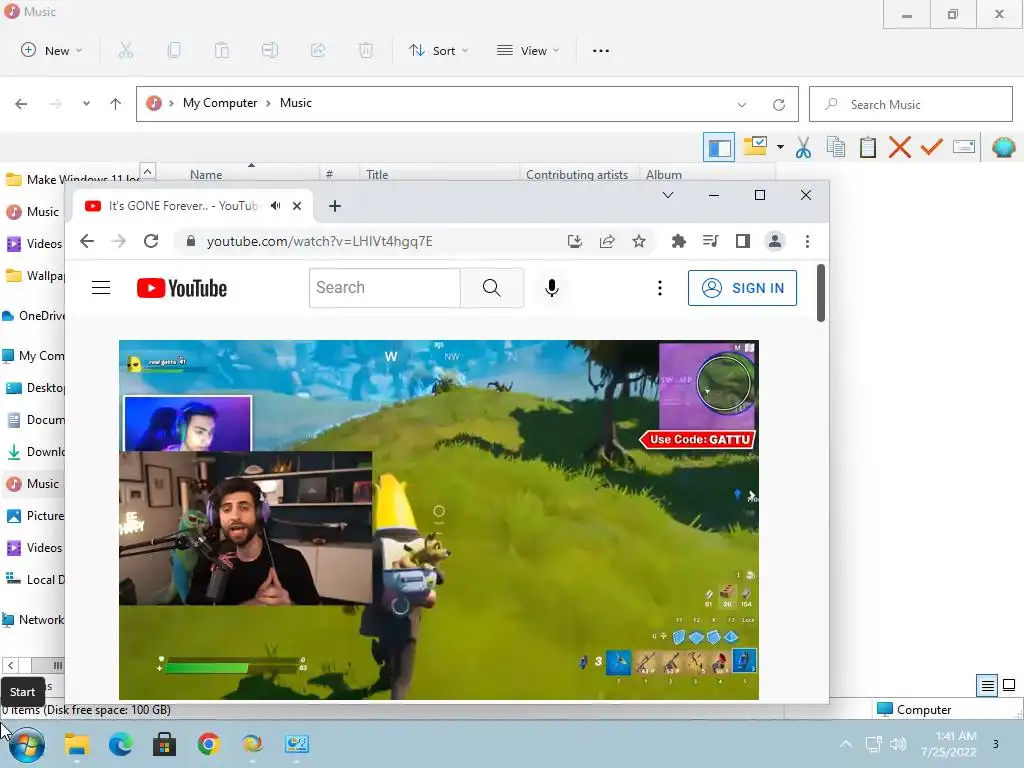Open Chrome three-dot menu
Viewport: 1024px width, 768px height.
tap(807, 242)
